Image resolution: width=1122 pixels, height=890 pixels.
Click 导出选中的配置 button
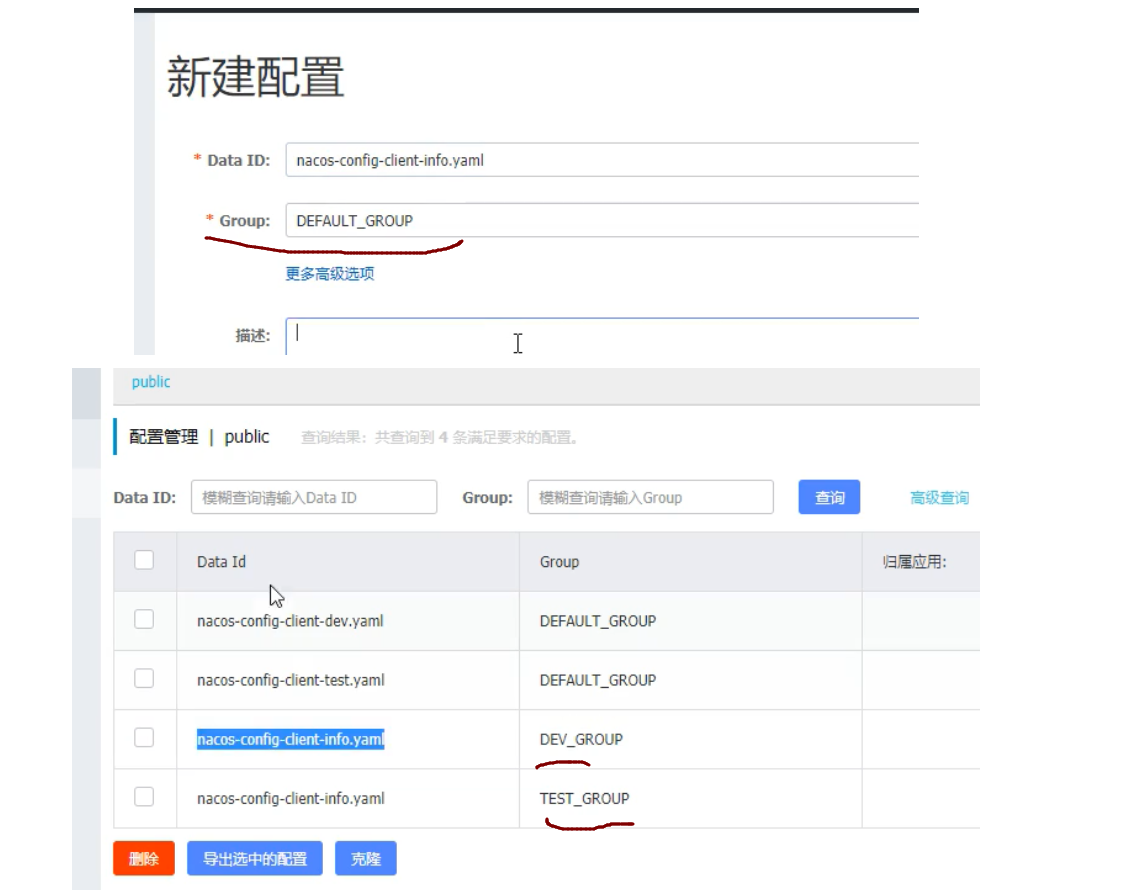(255, 859)
